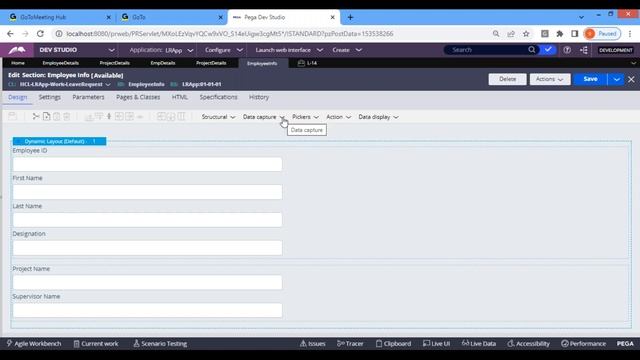640x360 pixels.
Task: Open the help question mark icon
Action: click(x=567, y=50)
